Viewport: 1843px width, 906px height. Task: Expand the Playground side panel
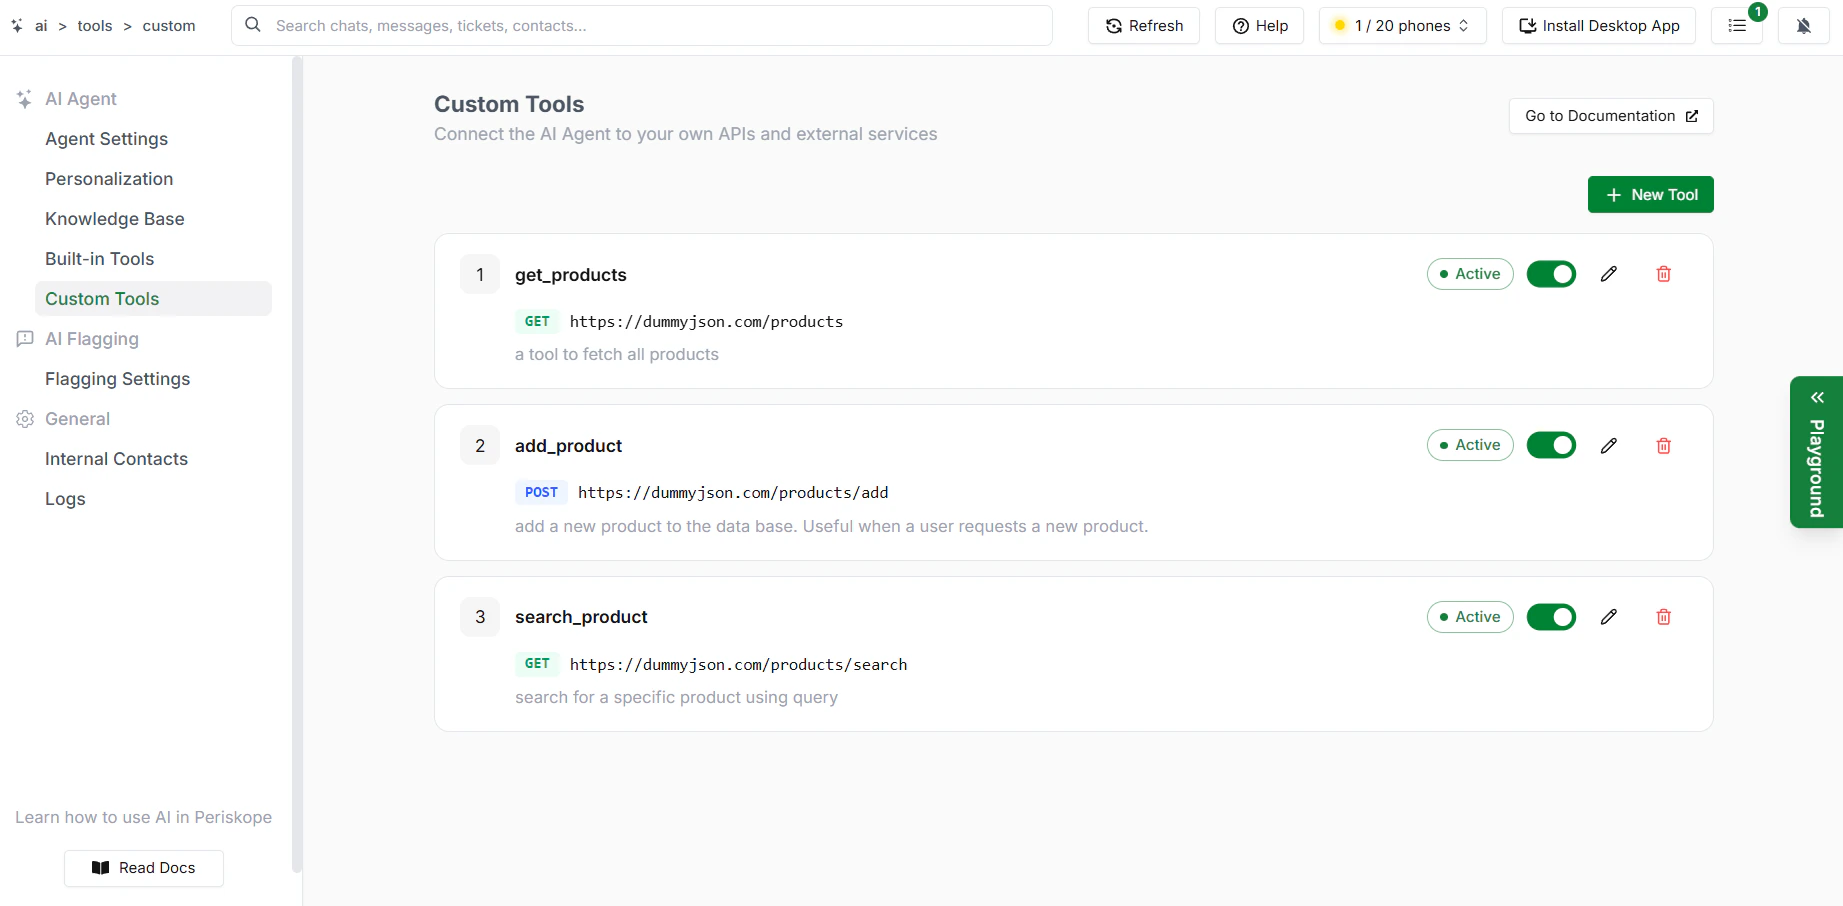pyautogui.click(x=1816, y=452)
